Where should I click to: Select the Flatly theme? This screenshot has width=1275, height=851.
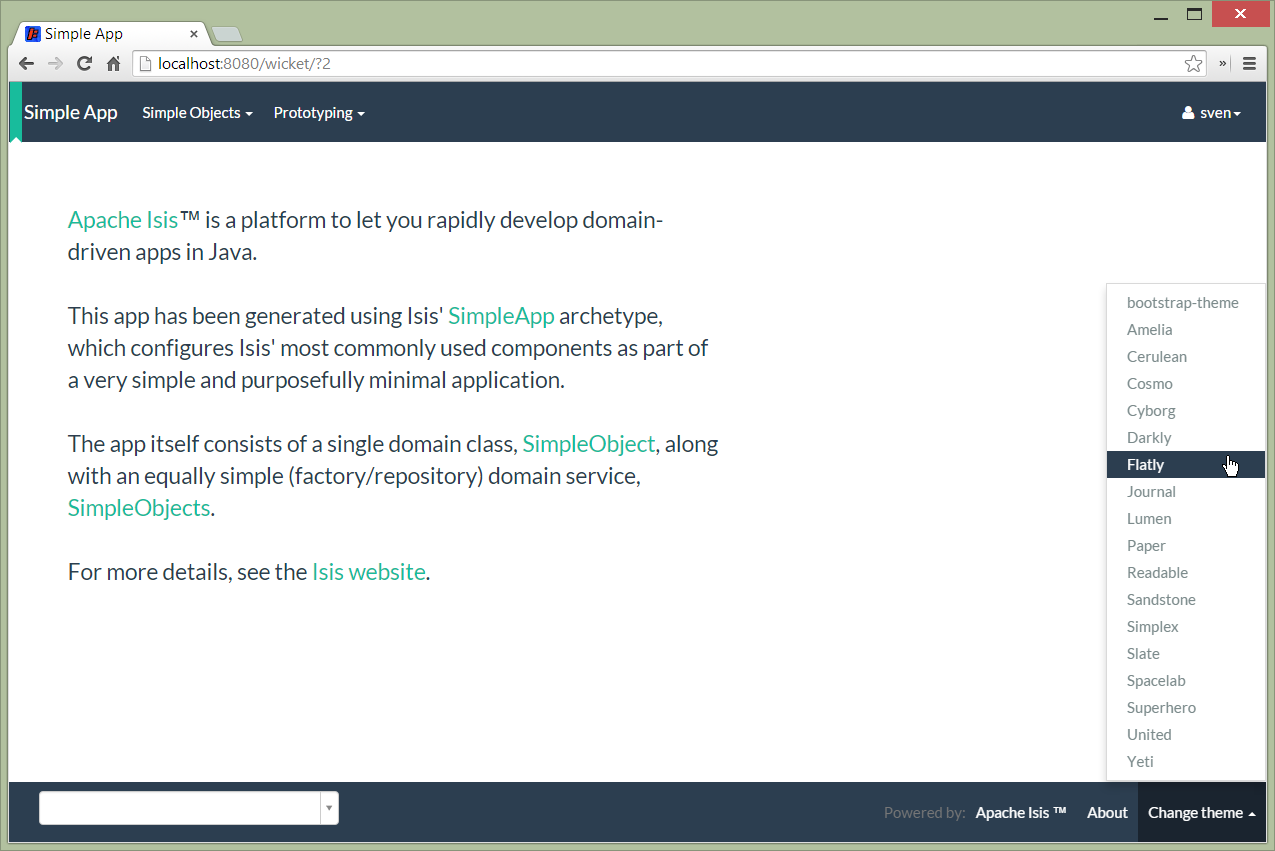coord(1146,465)
